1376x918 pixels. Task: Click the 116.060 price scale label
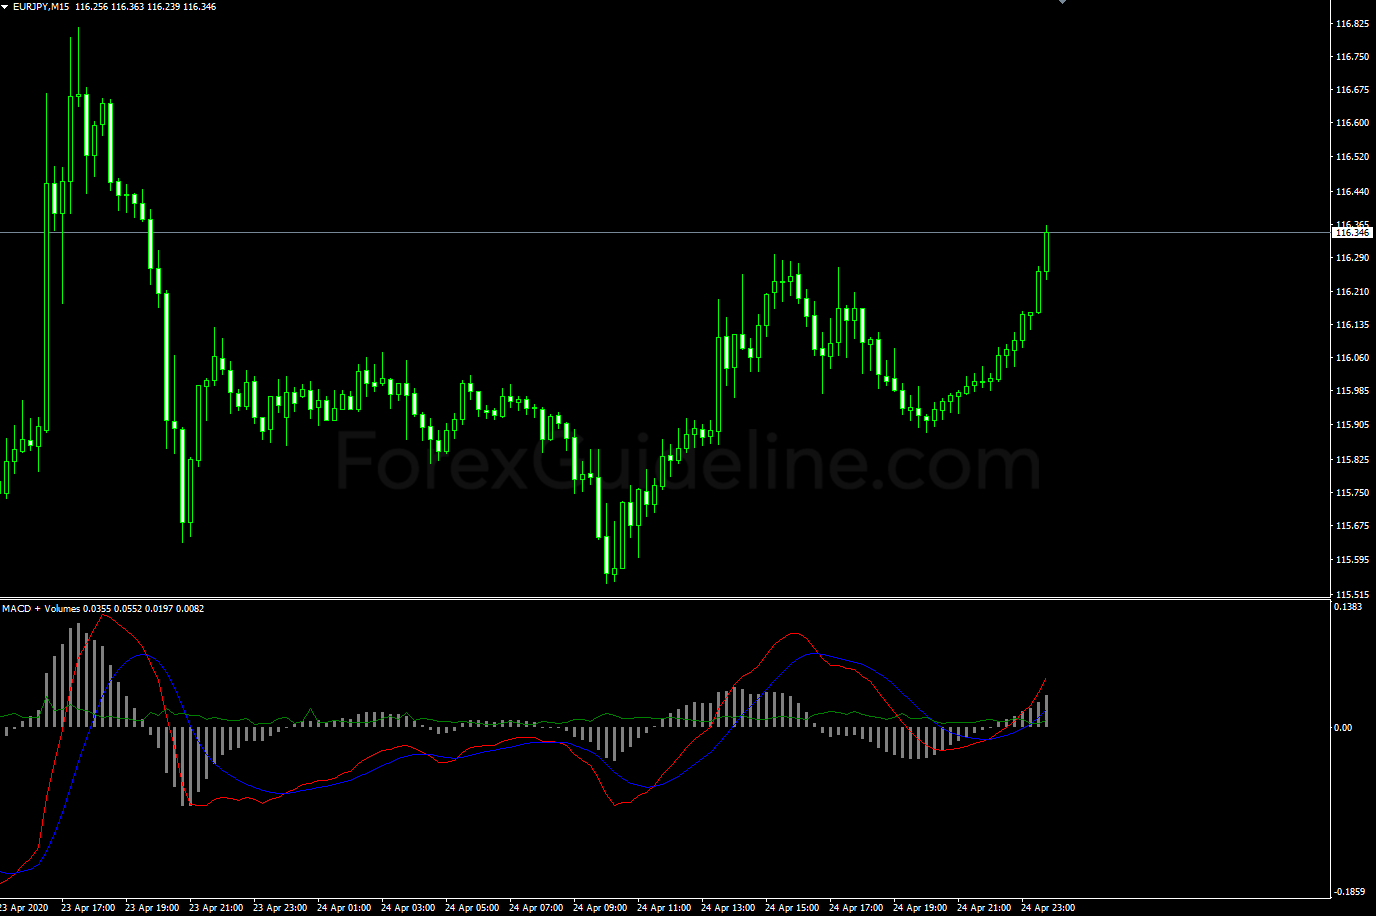[x=1352, y=358]
